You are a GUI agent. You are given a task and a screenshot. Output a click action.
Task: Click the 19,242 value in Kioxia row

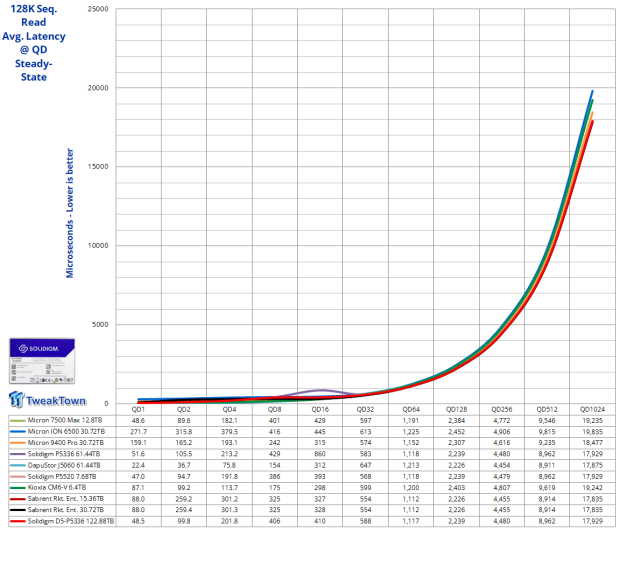592,488
